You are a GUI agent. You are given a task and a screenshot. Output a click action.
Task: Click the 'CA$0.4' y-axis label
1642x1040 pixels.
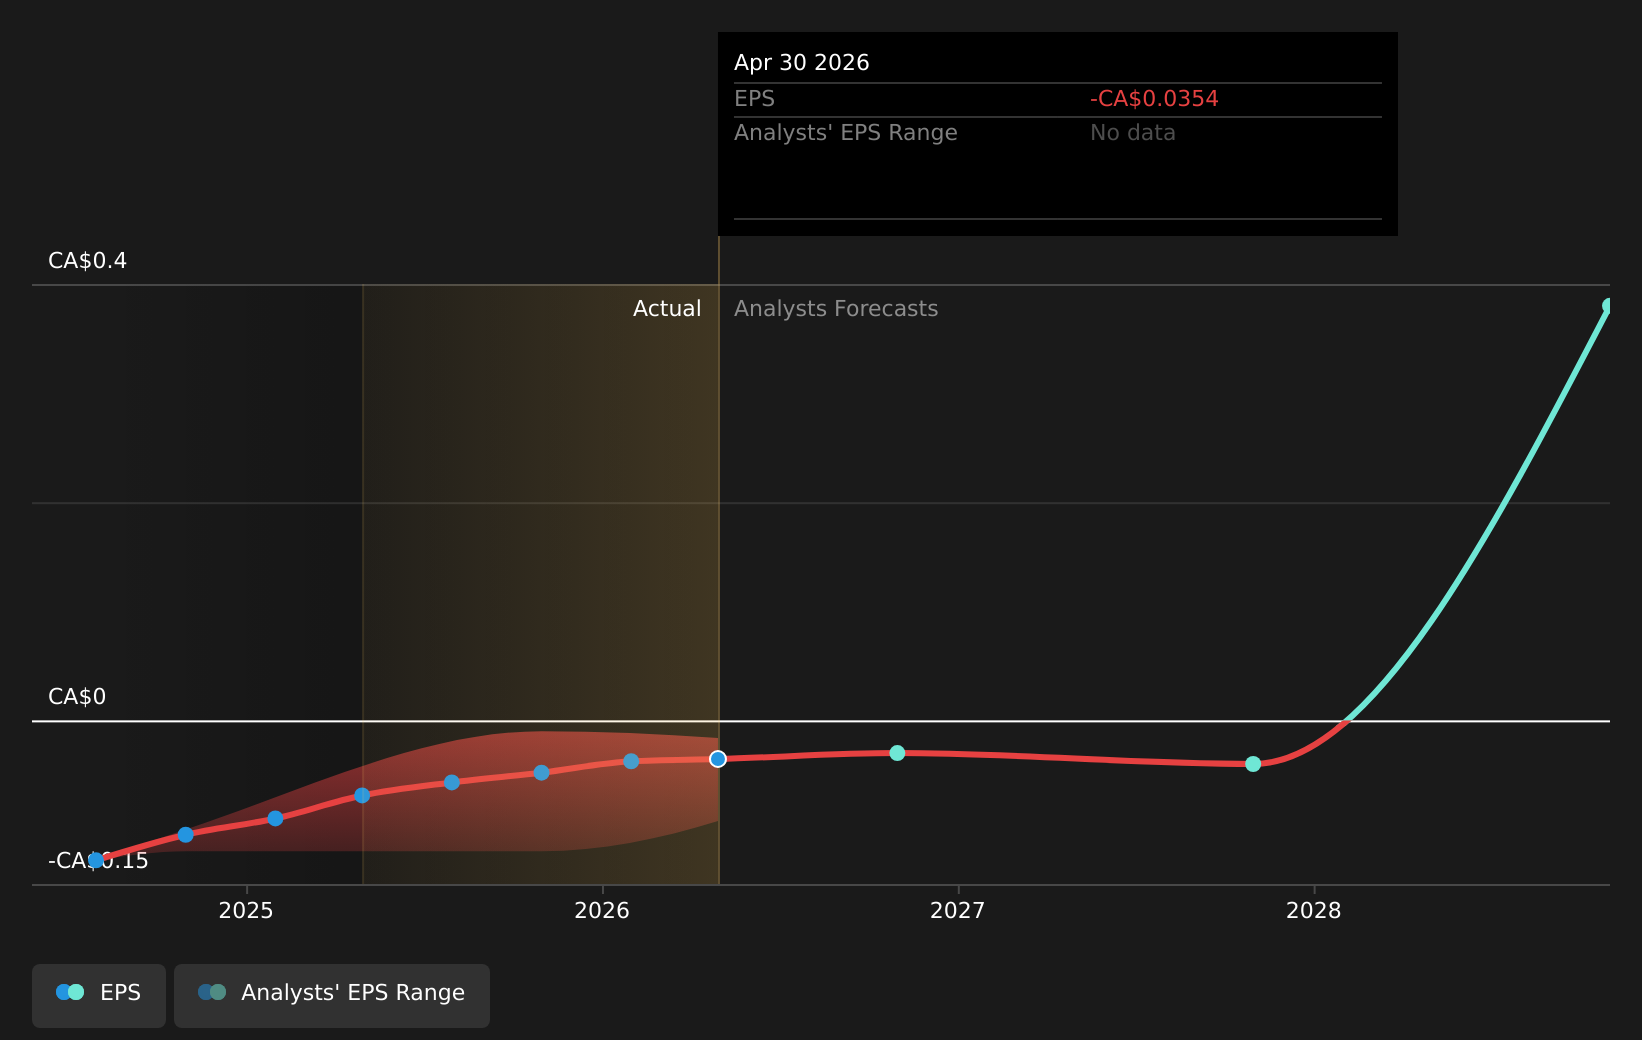(x=88, y=261)
